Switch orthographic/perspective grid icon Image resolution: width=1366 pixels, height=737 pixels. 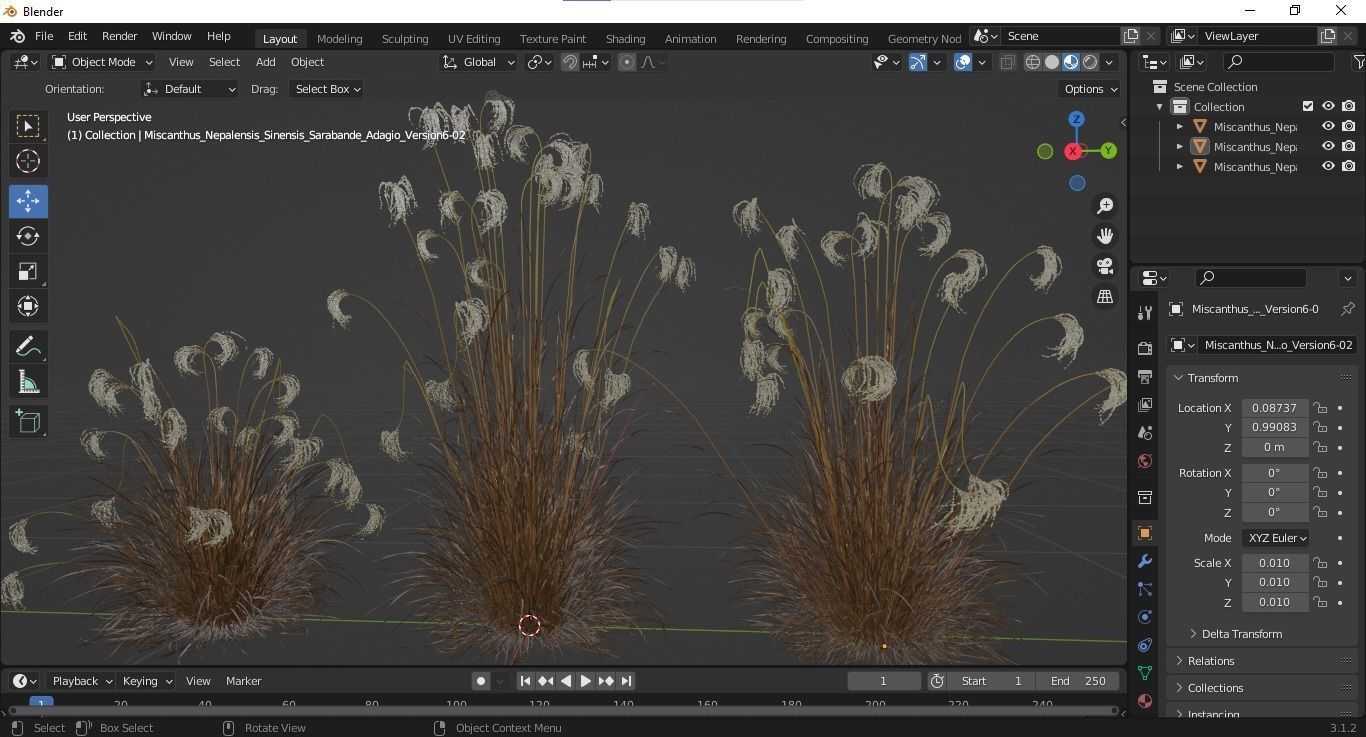(1105, 297)
